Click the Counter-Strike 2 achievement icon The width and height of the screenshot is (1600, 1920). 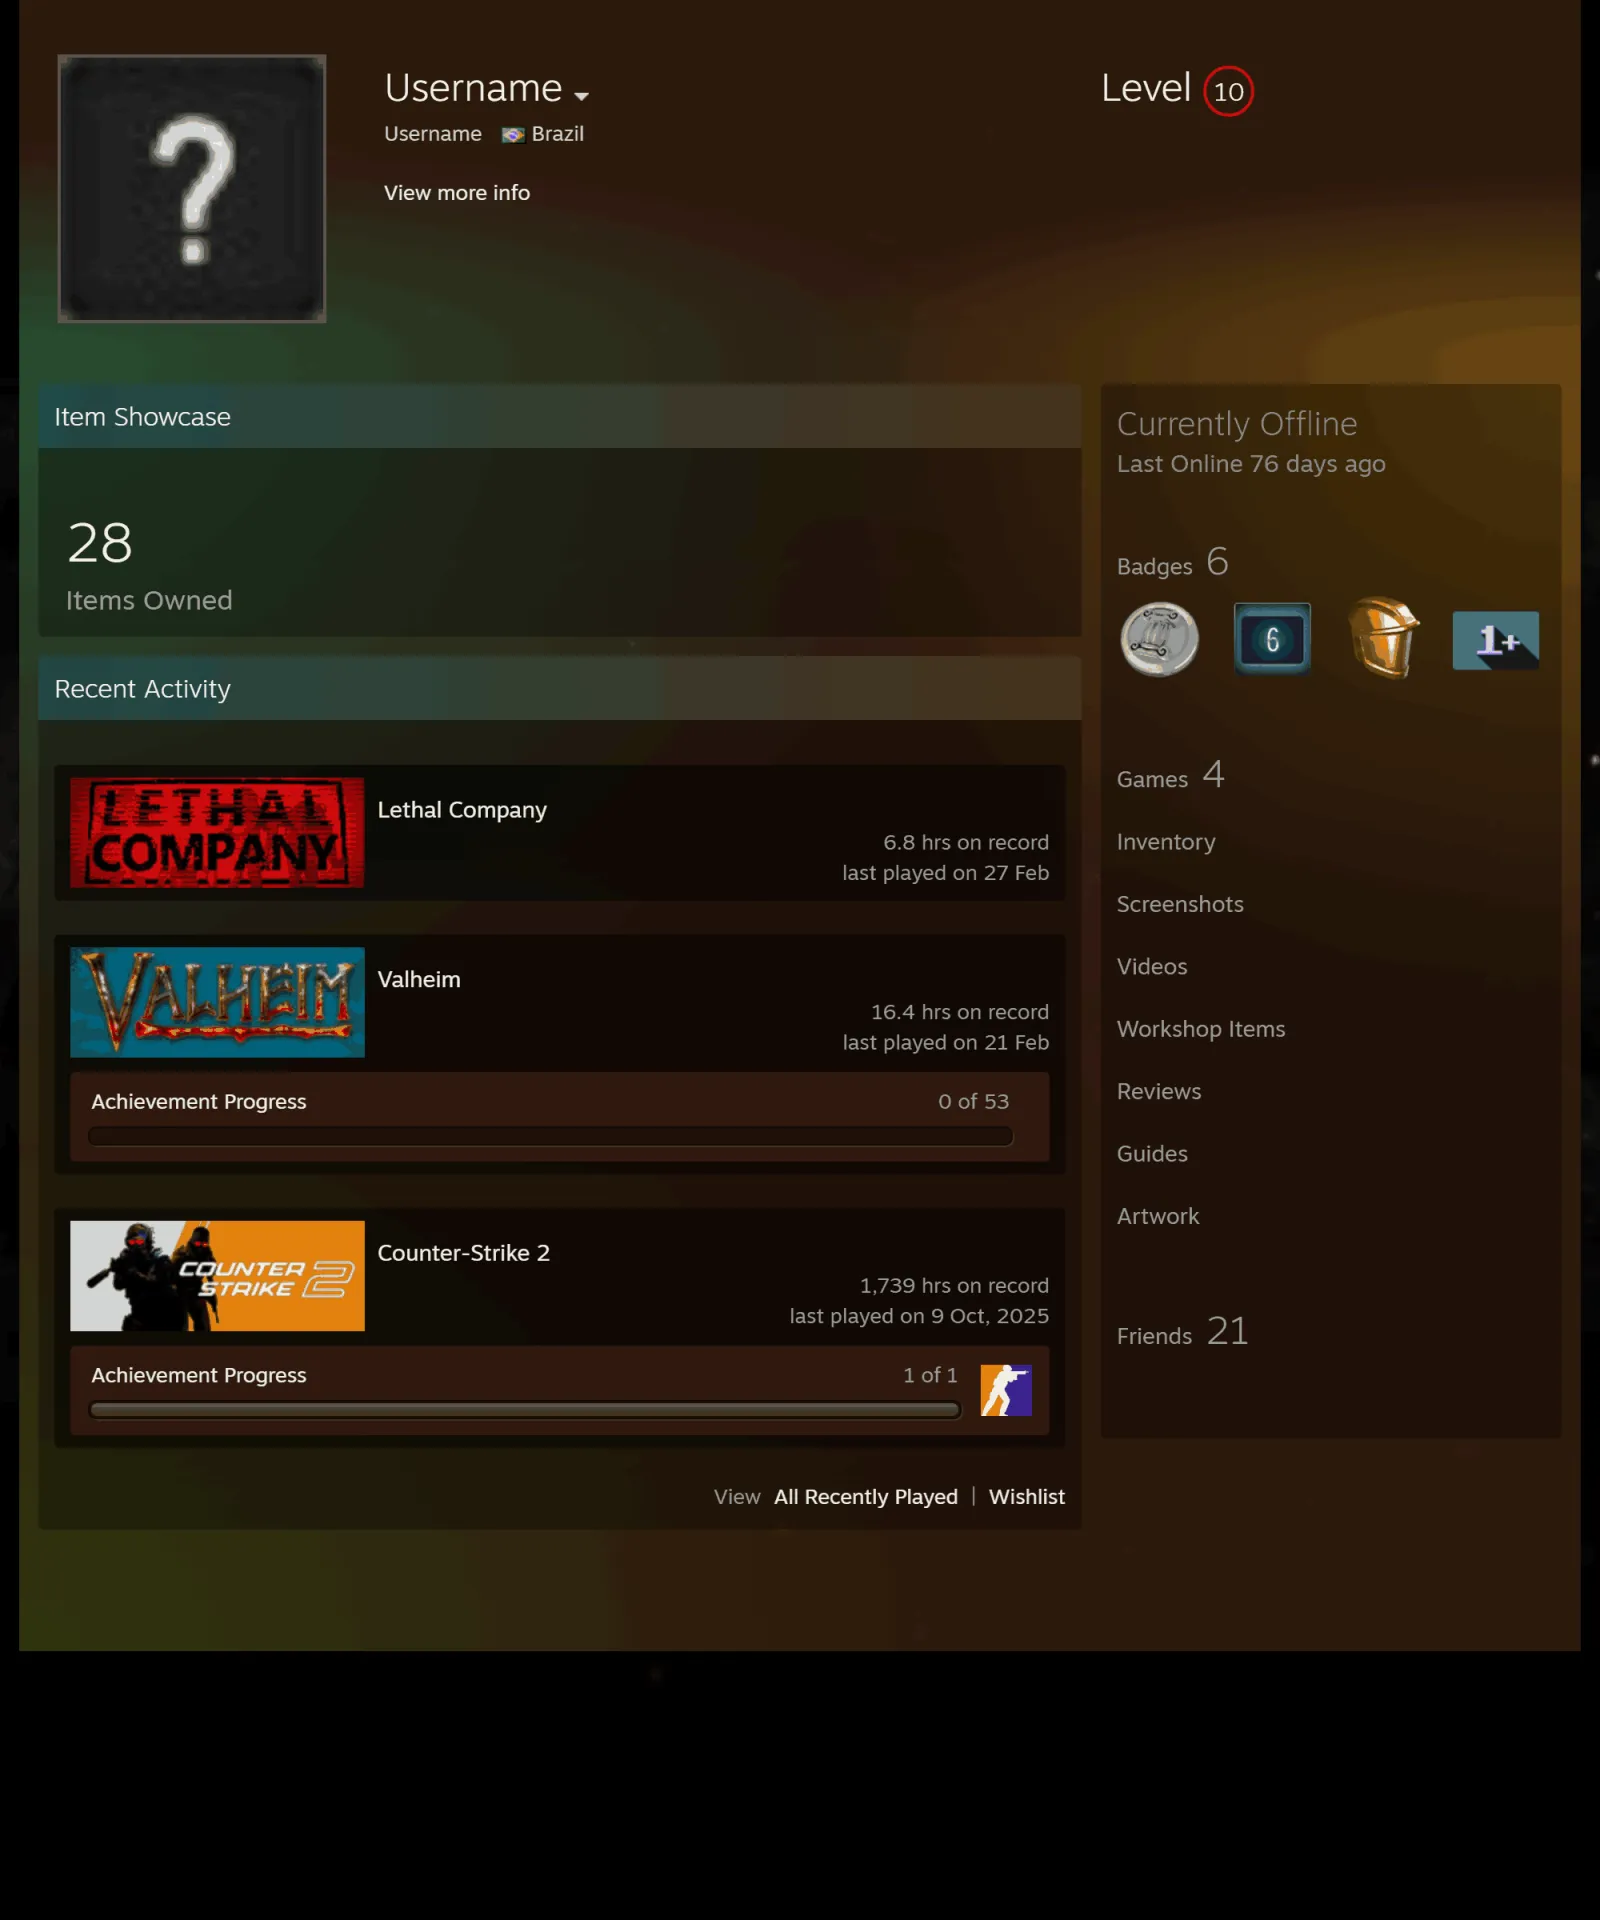[1006, 1390]
